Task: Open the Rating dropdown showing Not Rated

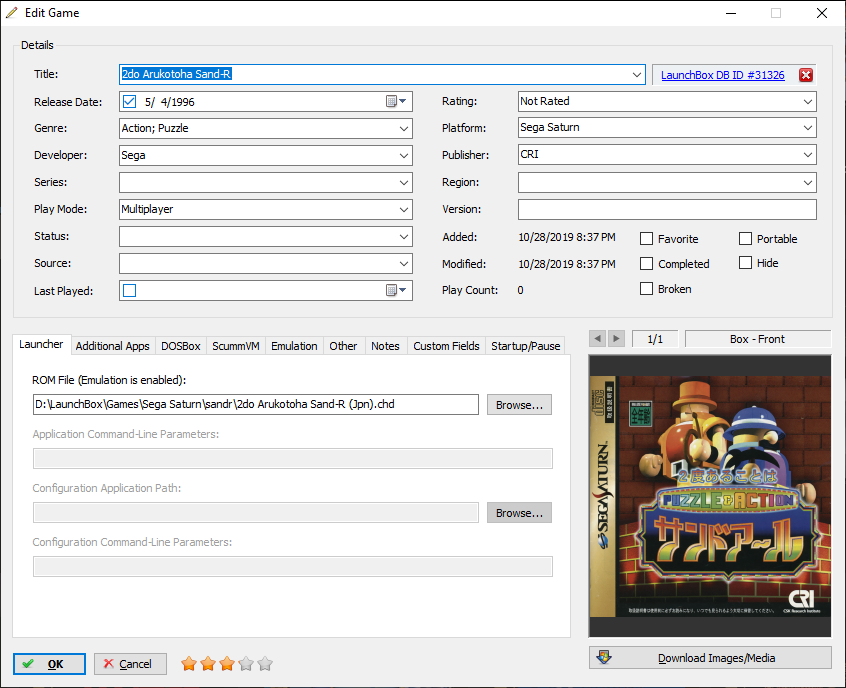Action: [808, 101]
